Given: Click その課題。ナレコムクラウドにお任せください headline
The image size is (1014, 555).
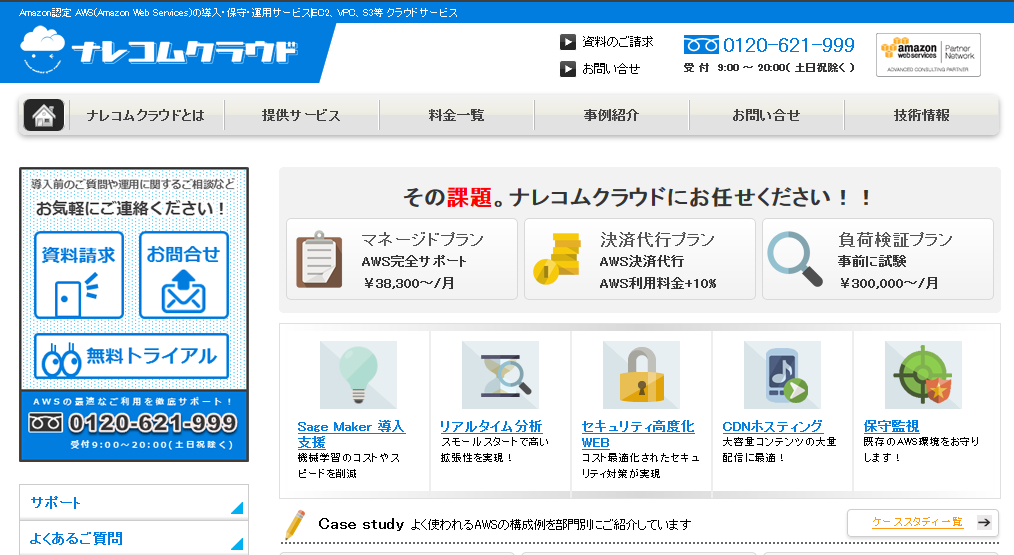Looking at the screenshot, I should [x=636, y=197].
